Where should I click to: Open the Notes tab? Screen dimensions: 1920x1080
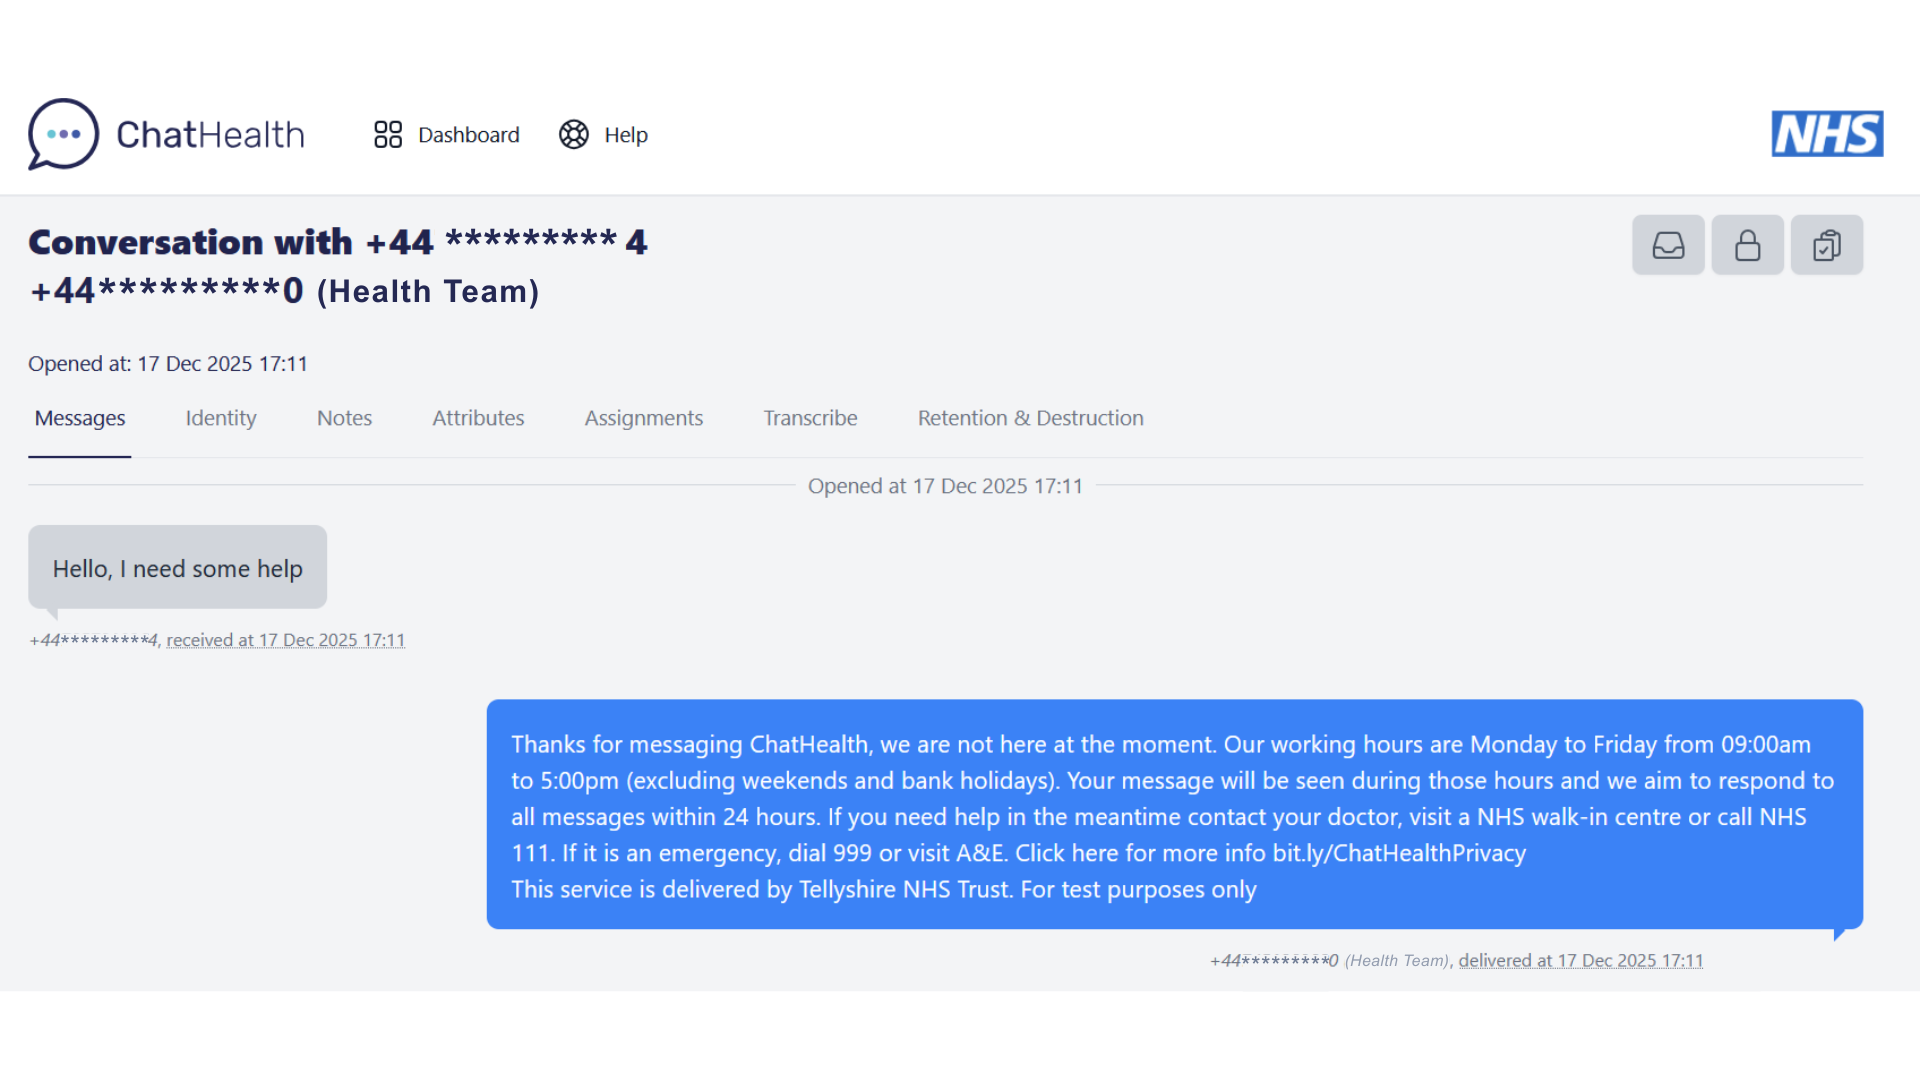(x=344, y=418)
